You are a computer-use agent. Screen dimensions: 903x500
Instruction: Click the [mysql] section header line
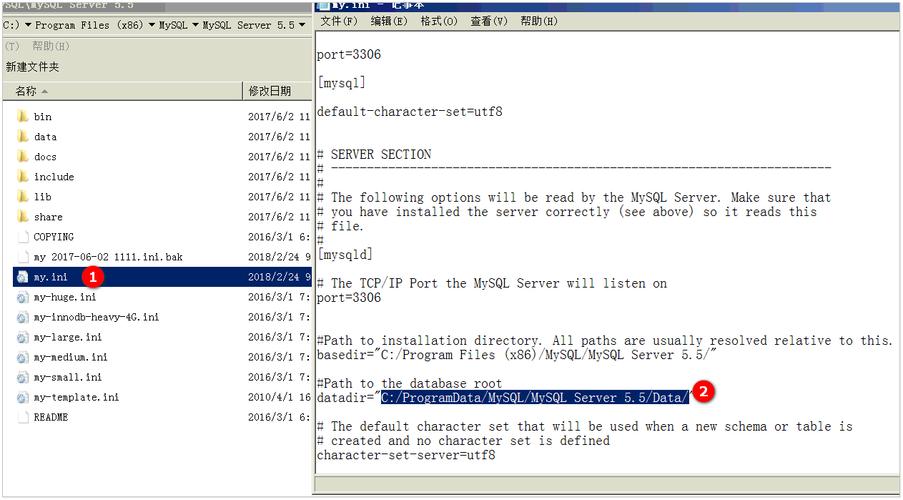click(x=342, y=83)
